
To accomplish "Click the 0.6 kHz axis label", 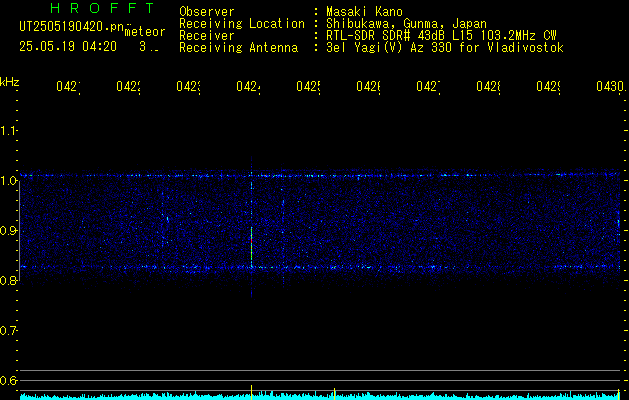I will pyautogui.click(x=8, y=380).
